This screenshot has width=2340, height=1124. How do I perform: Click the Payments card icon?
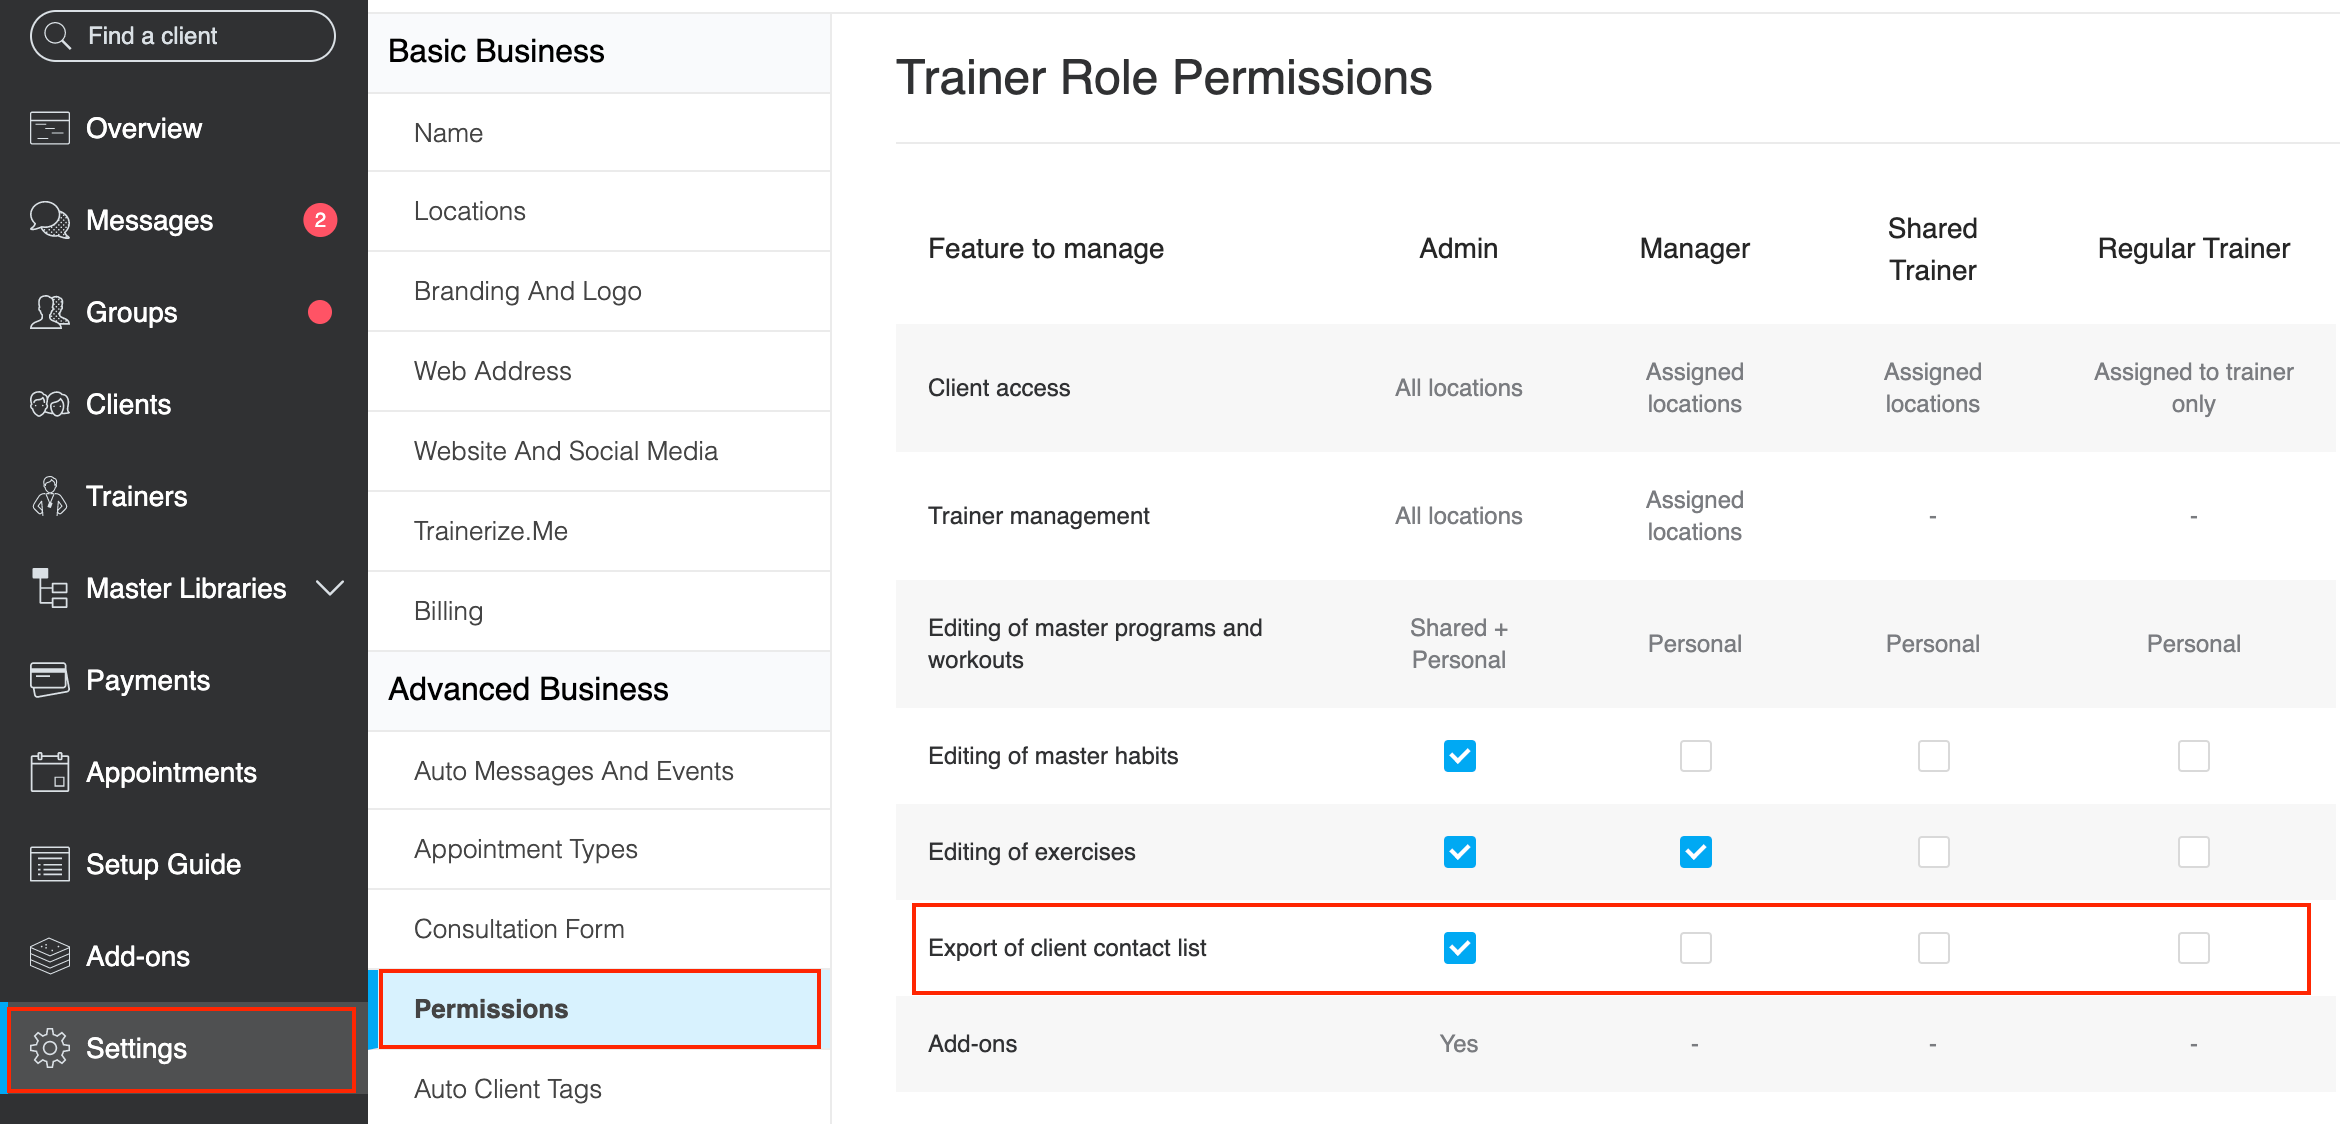pos(49,680)
